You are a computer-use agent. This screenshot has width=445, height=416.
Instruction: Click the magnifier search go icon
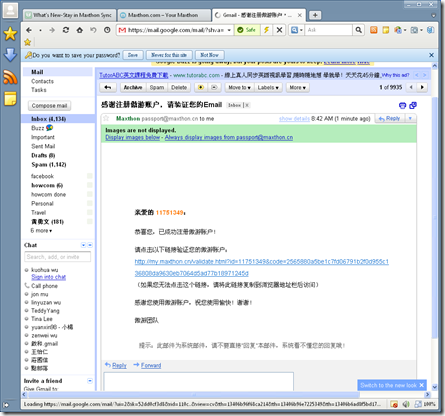coord(358,30)
